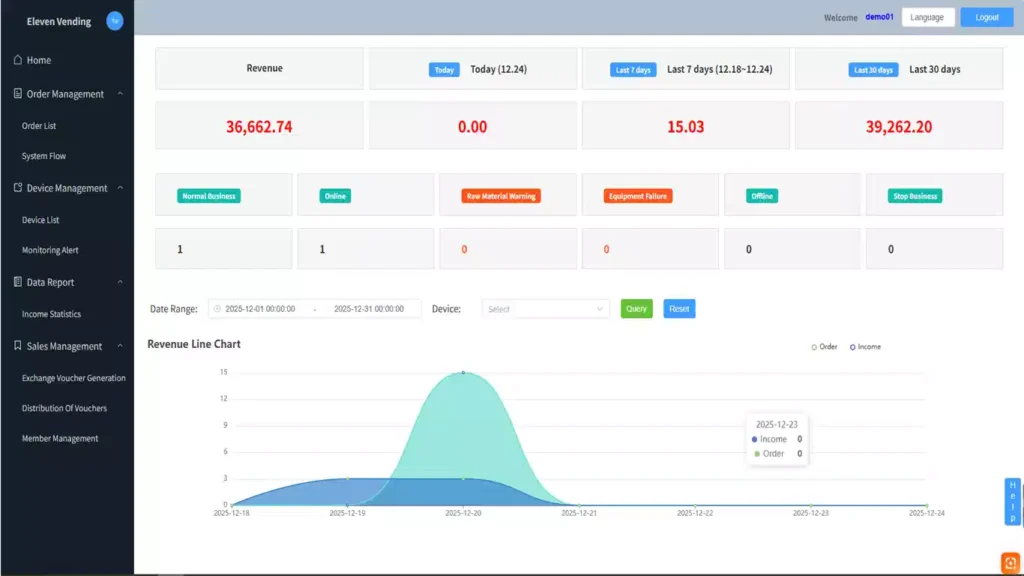The height and width of the screenshot is (576, 1024).
Task: Click the Home icon in the sidebar
Action: point(18,60)
